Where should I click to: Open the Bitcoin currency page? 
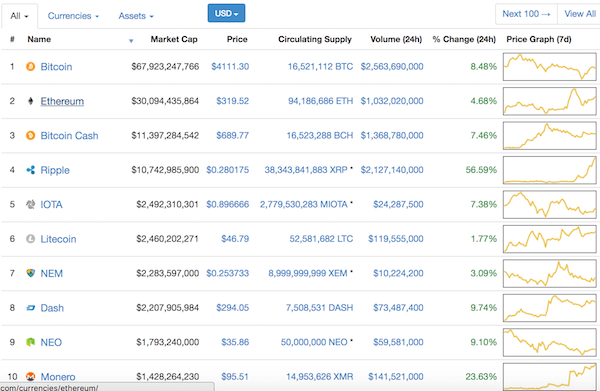click(x=56, y=67)
